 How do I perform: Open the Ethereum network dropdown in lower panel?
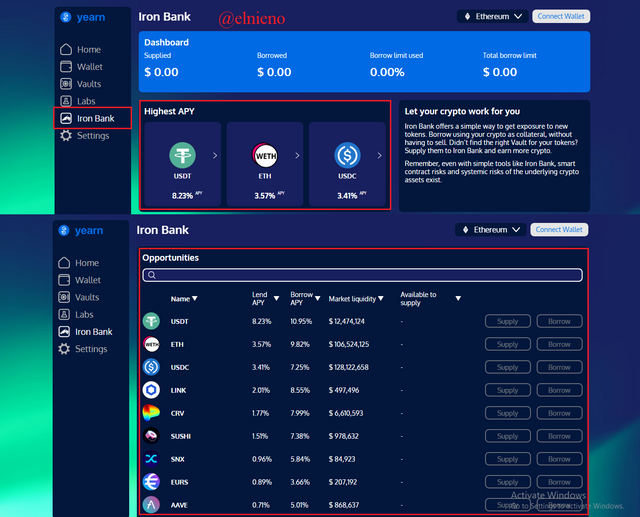491,230
